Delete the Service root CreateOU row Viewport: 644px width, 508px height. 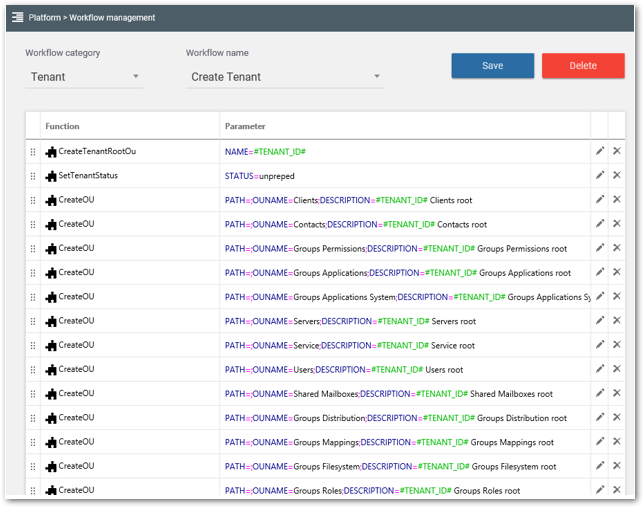coord(616,345)
